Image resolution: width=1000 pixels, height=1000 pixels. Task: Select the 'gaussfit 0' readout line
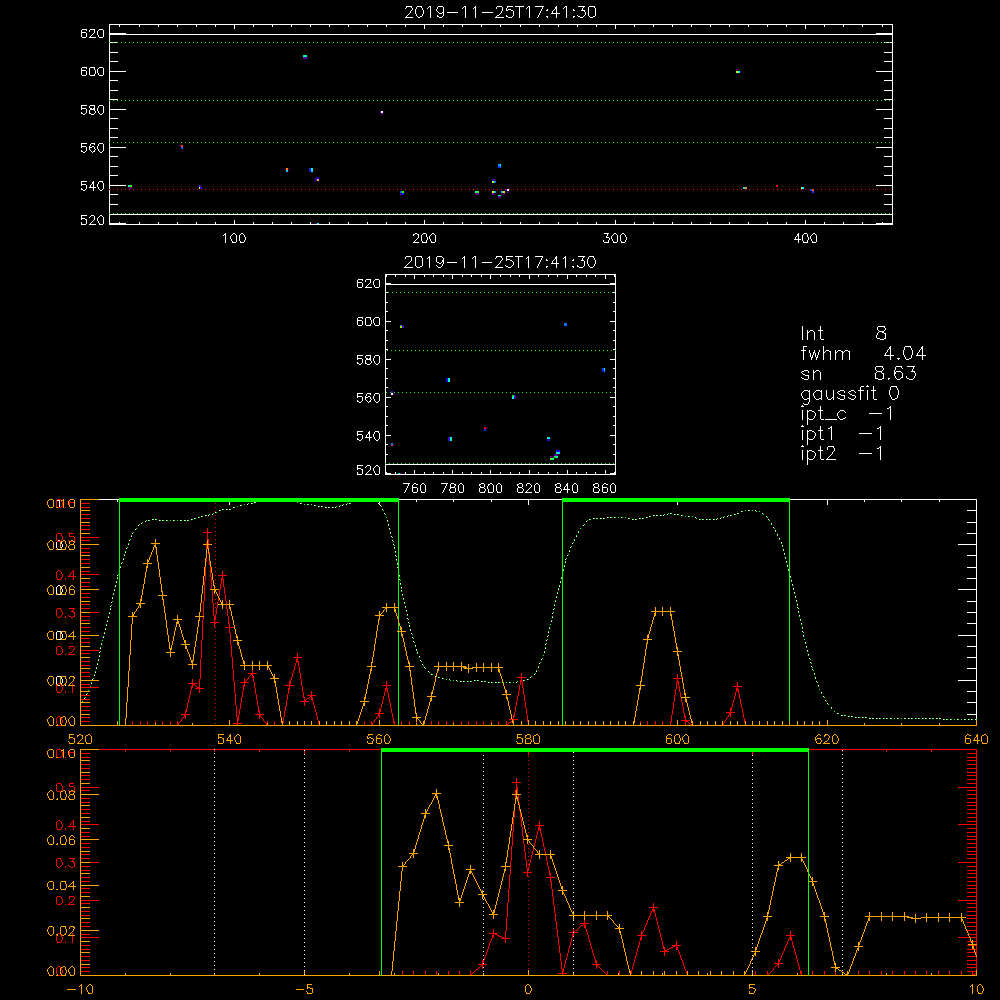[850, 394]
